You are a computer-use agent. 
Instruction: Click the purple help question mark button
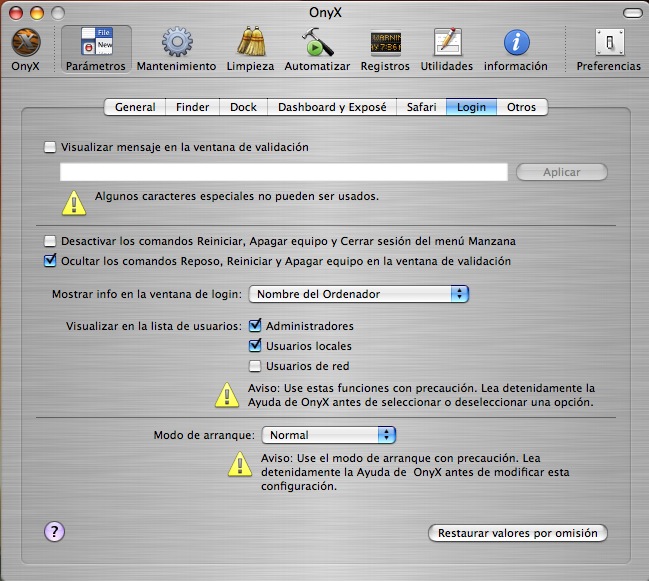(54, 531)
